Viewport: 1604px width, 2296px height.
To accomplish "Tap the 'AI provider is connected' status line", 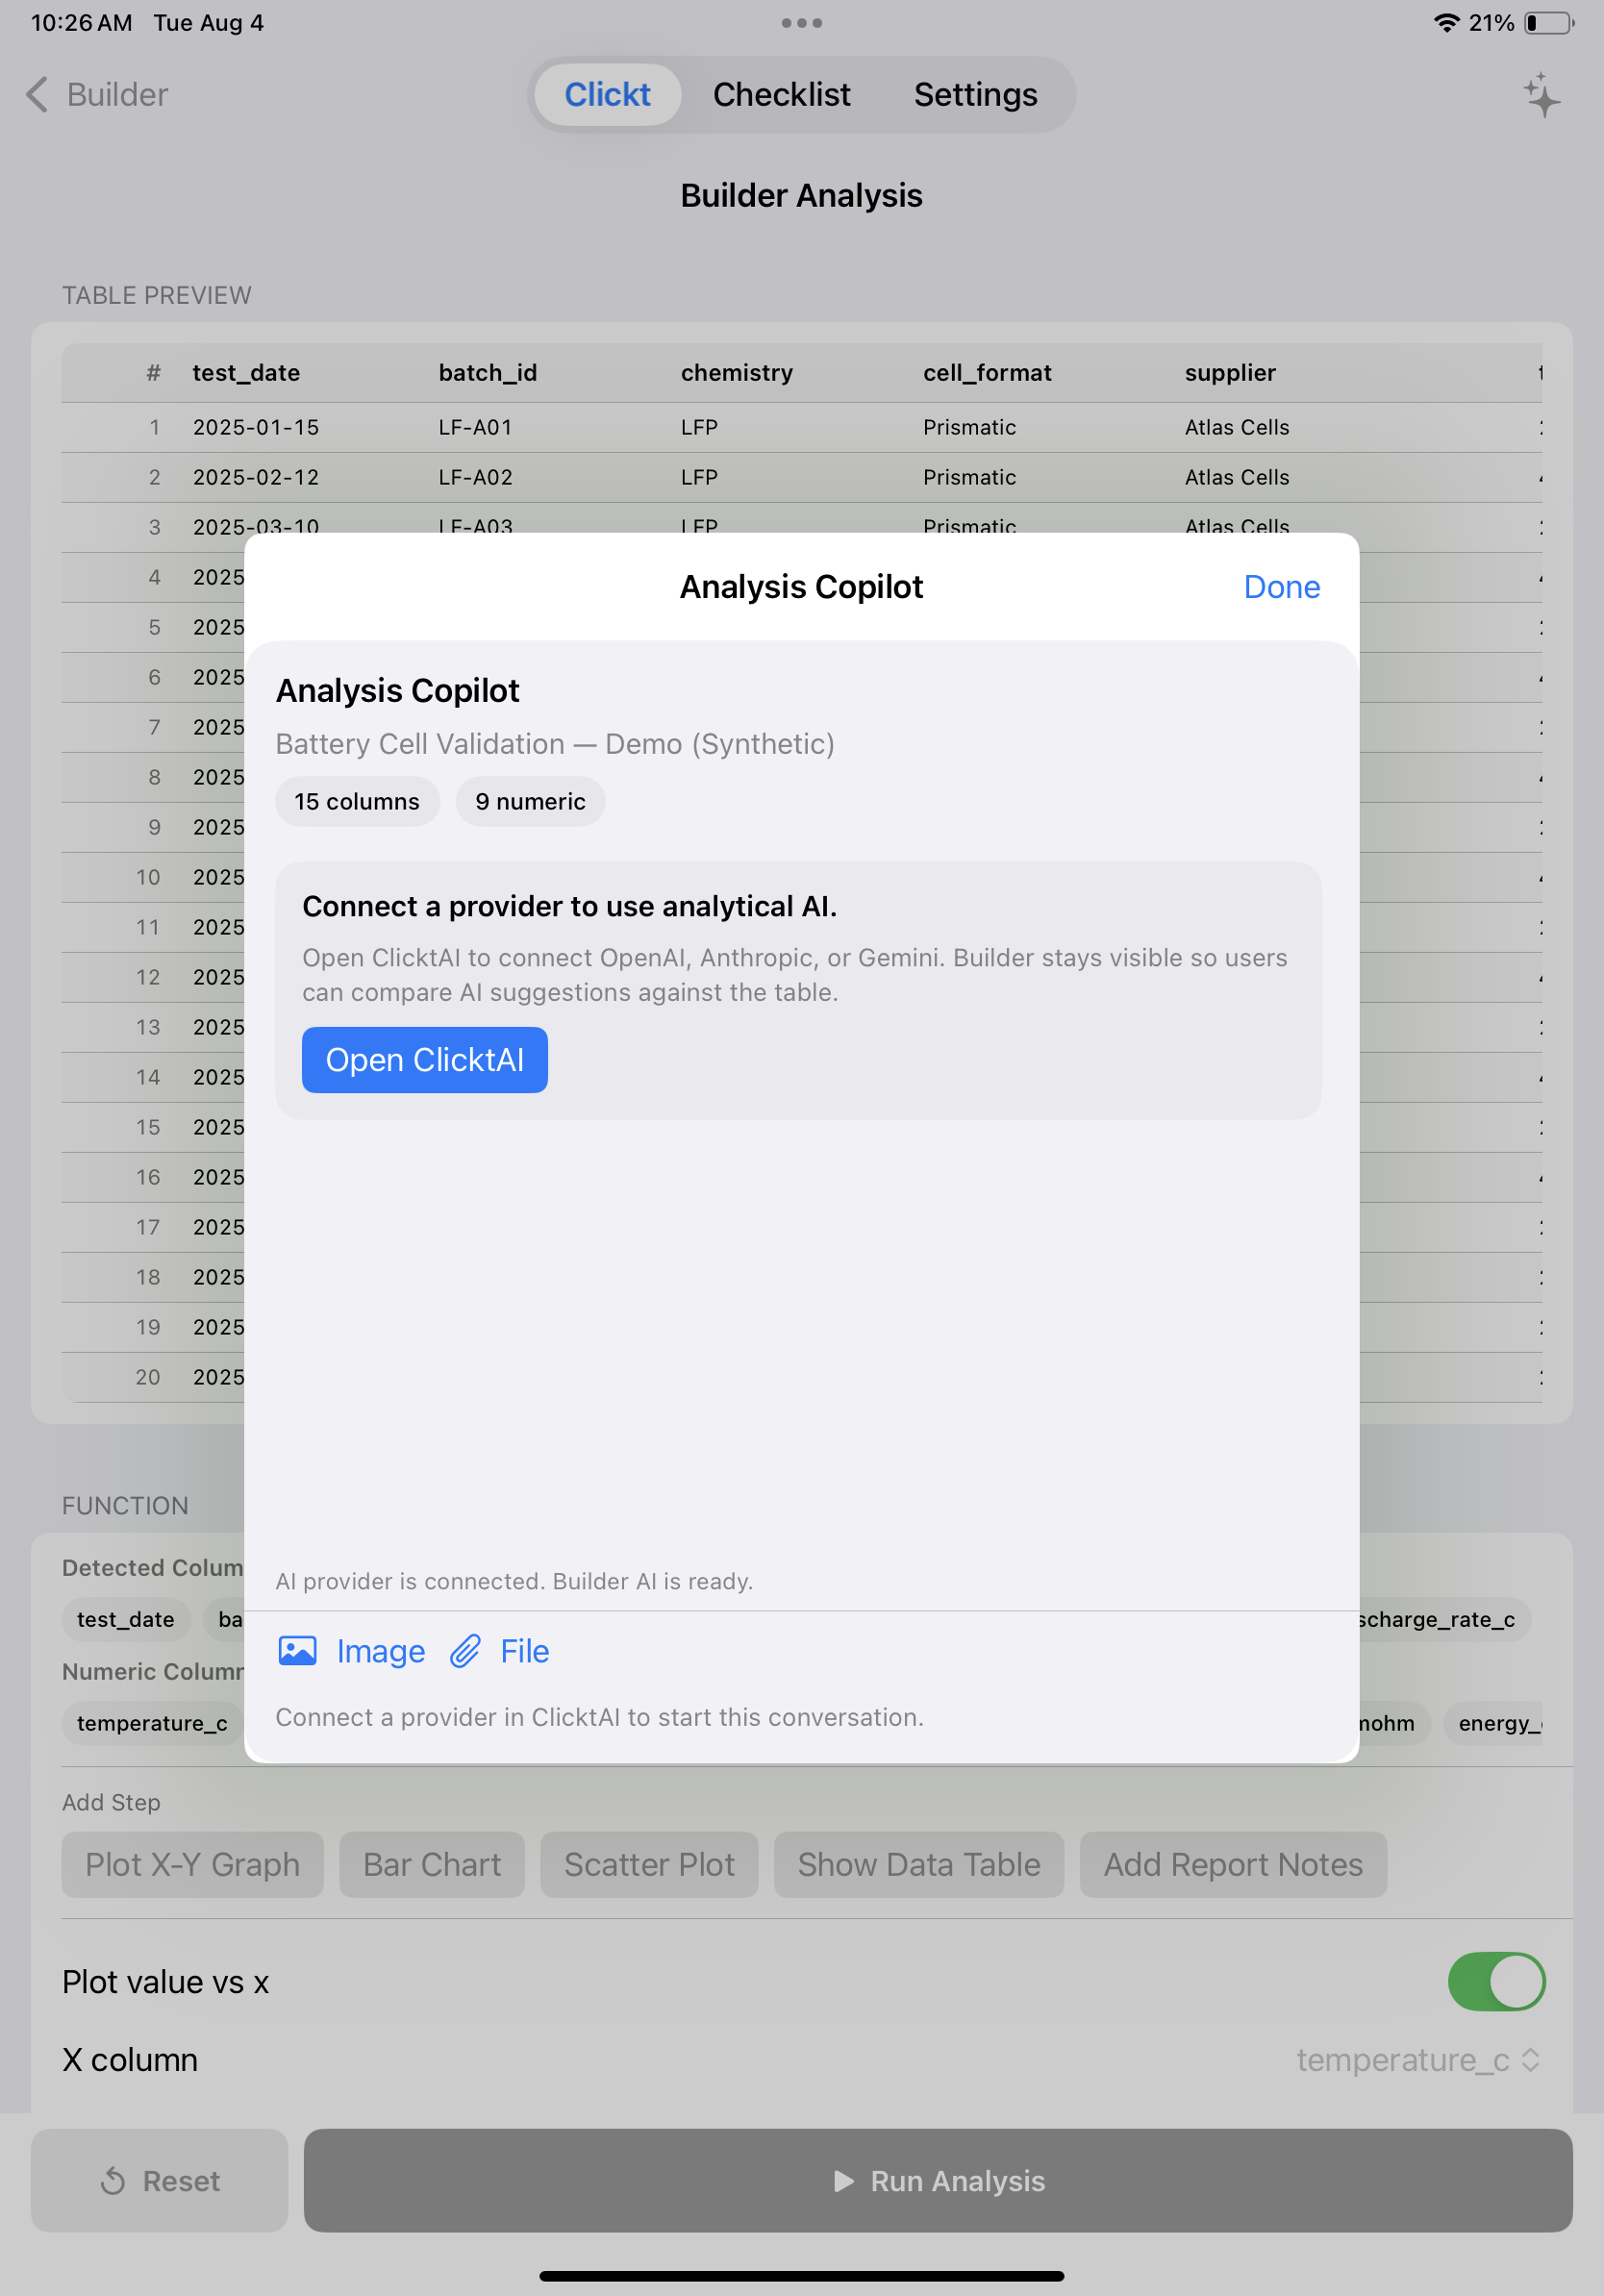I will 514,1581.
